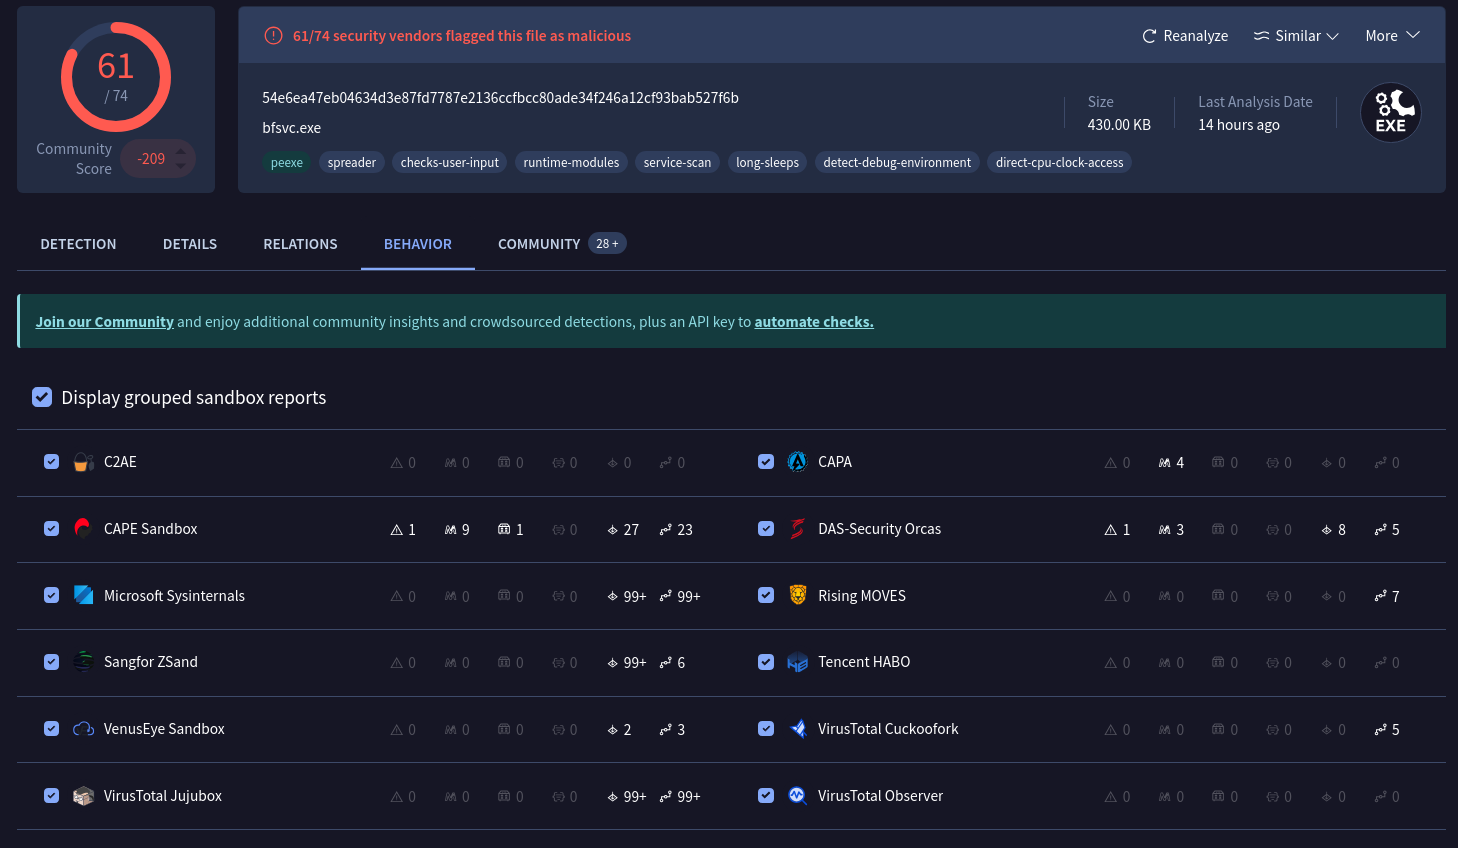Screen dimensions: 1458x848
Task: Open the Join our Community link
Action: pos(105,322)
